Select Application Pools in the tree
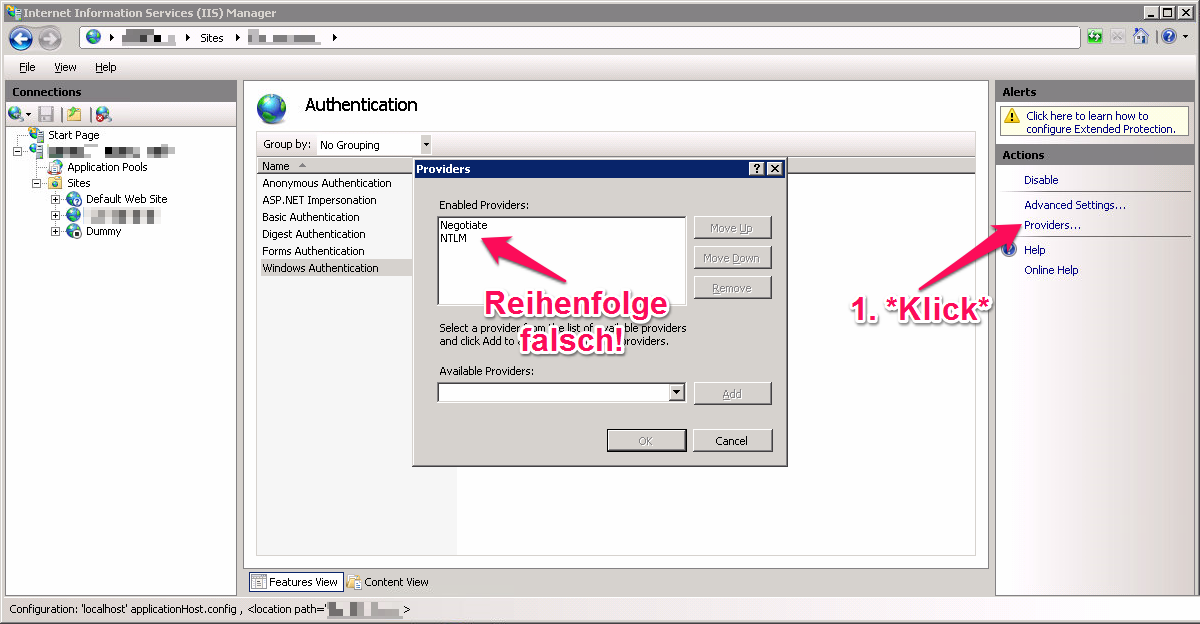Image resolution: width=1200 pixels, height=624 pixels. tap(107, 167)
